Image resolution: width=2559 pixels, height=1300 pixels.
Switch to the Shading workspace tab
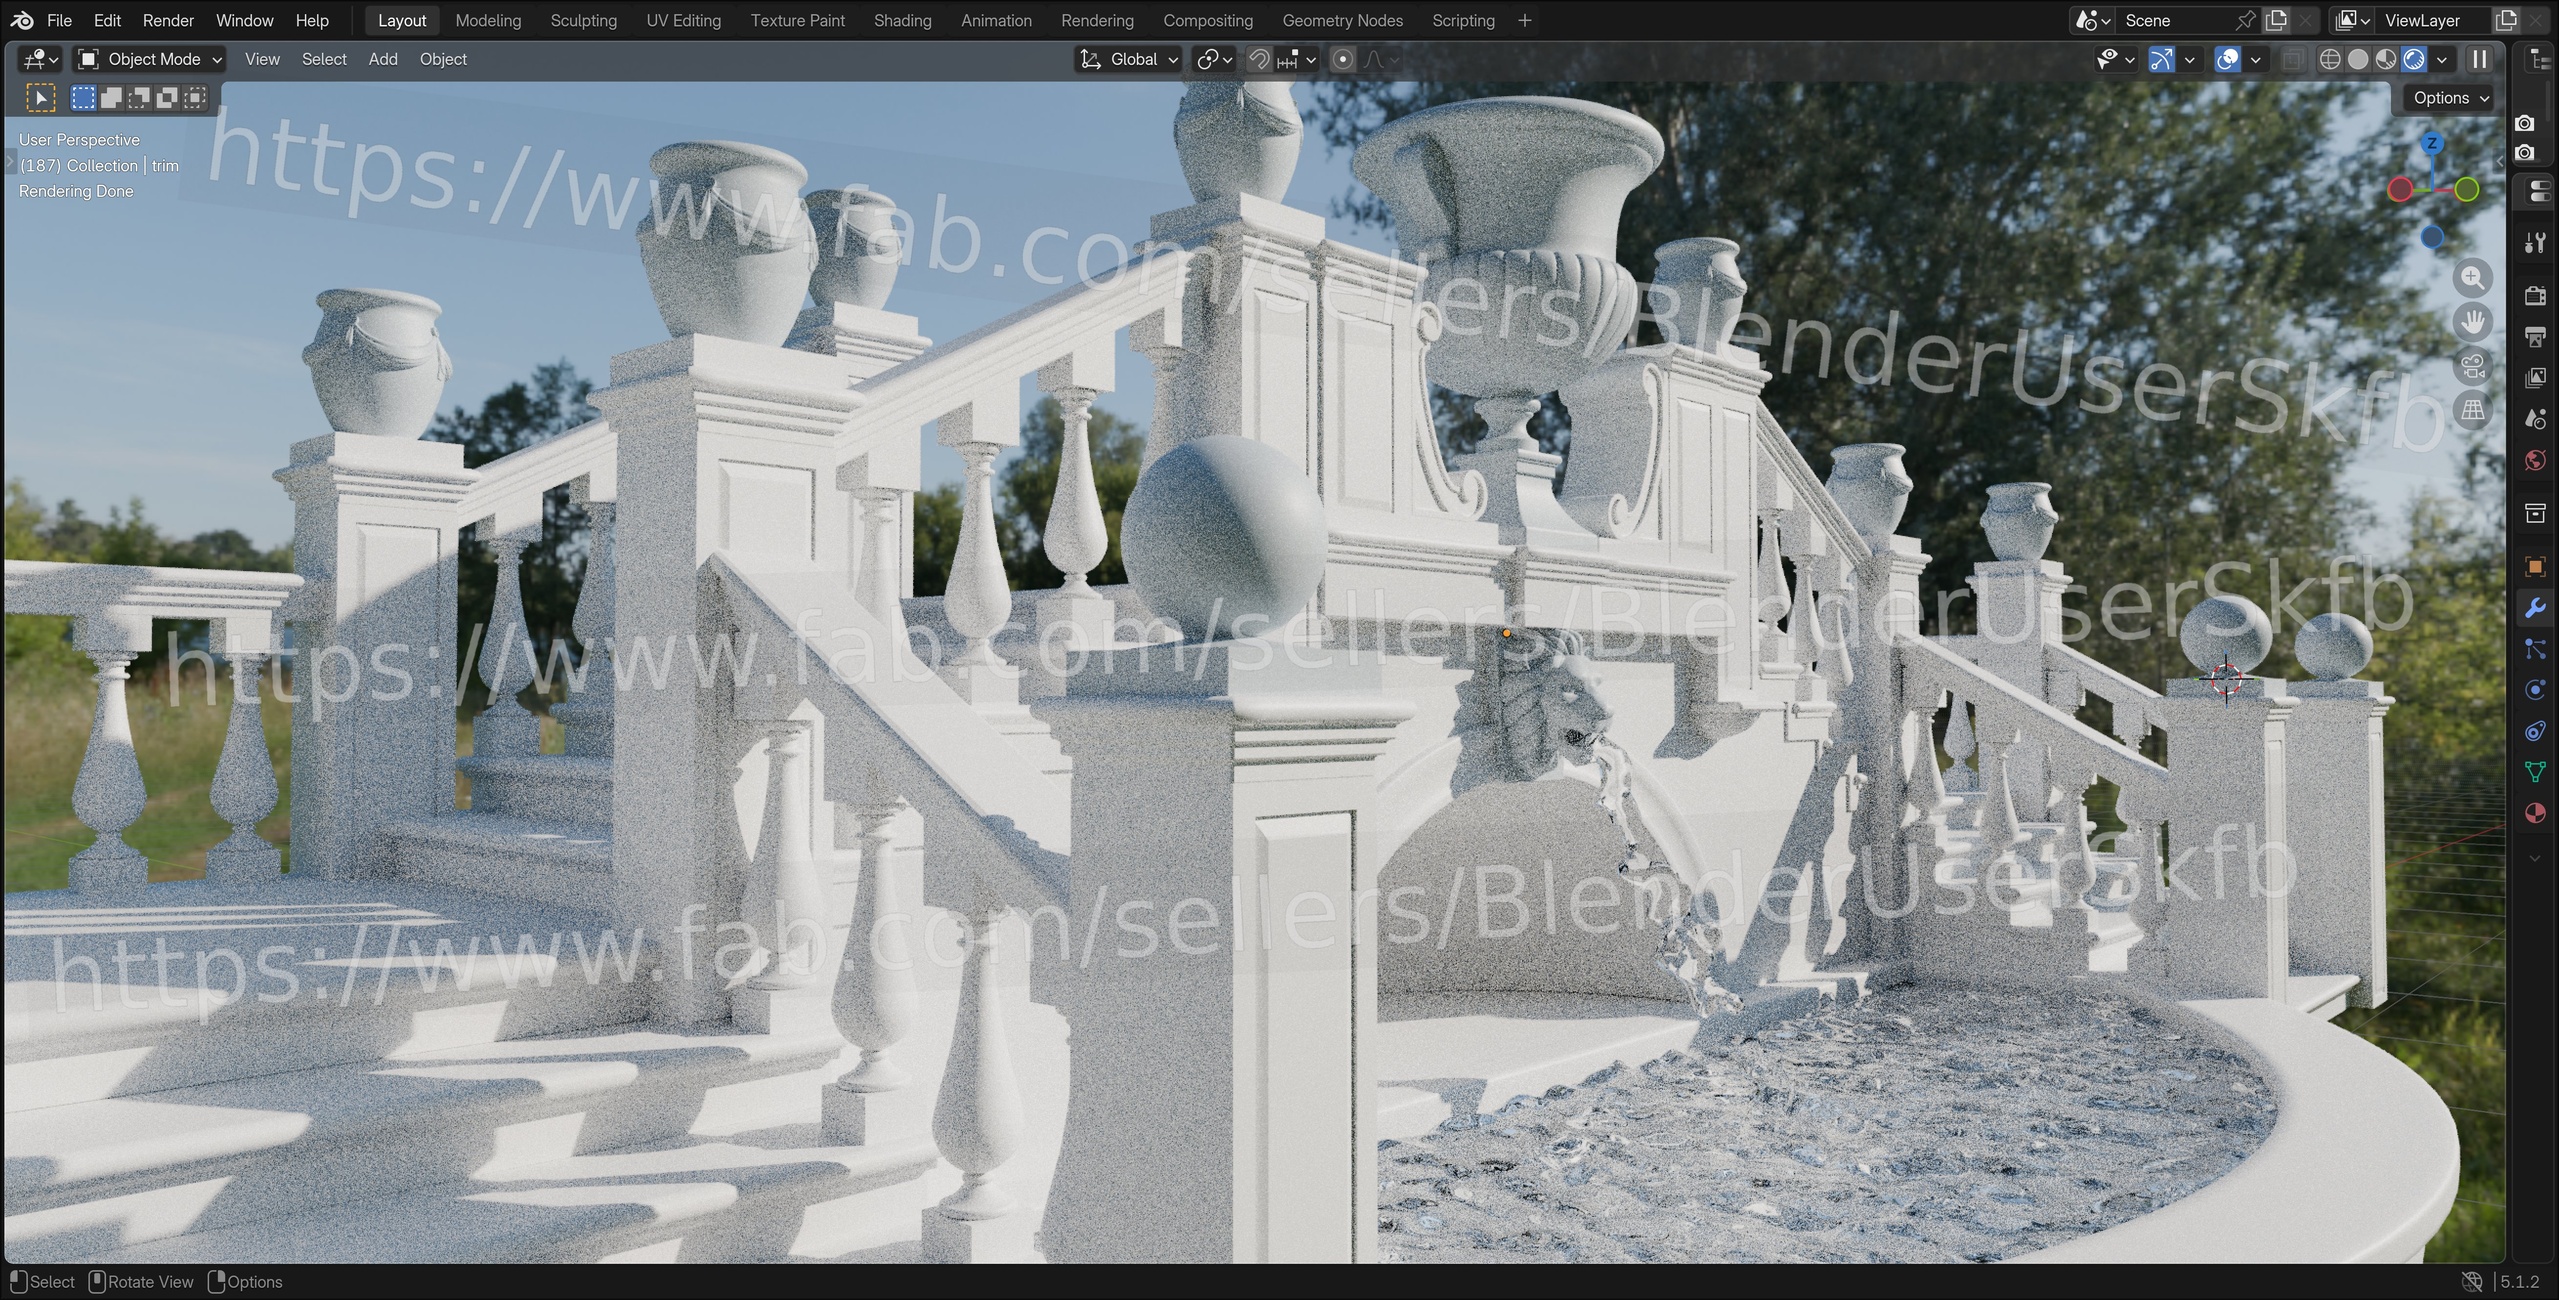point(902,20)
